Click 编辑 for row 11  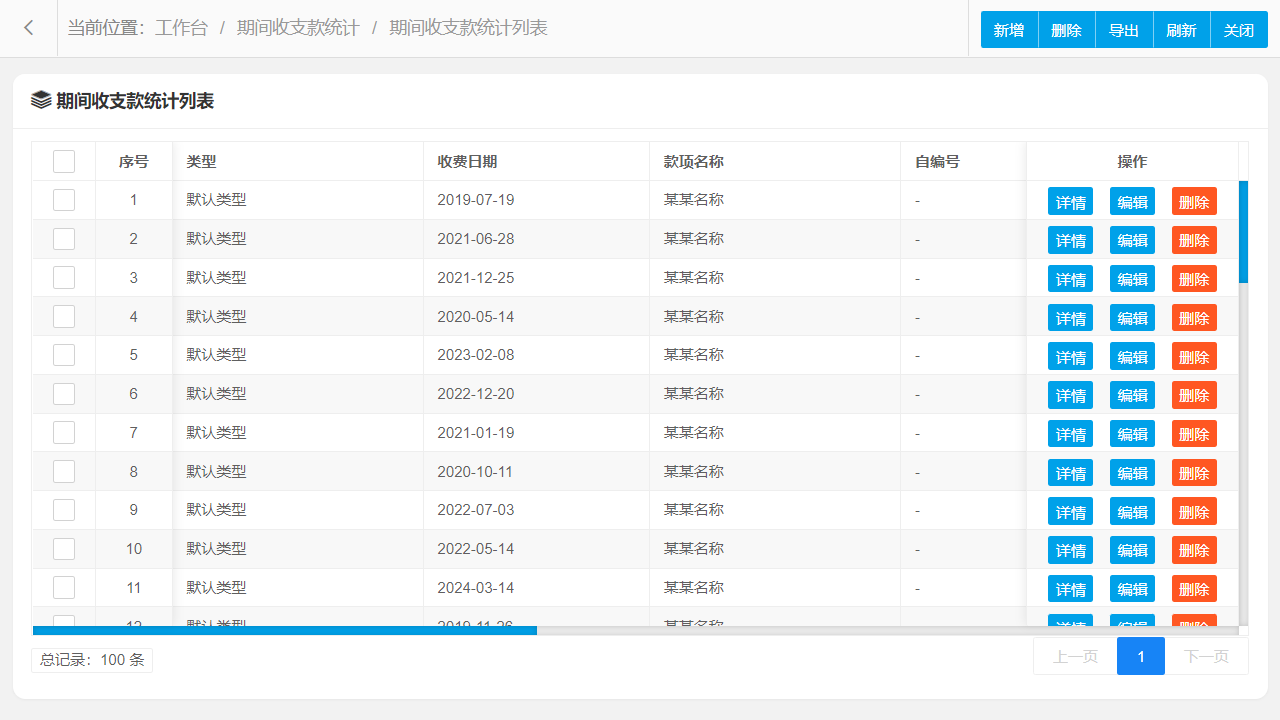point(1132,589)
